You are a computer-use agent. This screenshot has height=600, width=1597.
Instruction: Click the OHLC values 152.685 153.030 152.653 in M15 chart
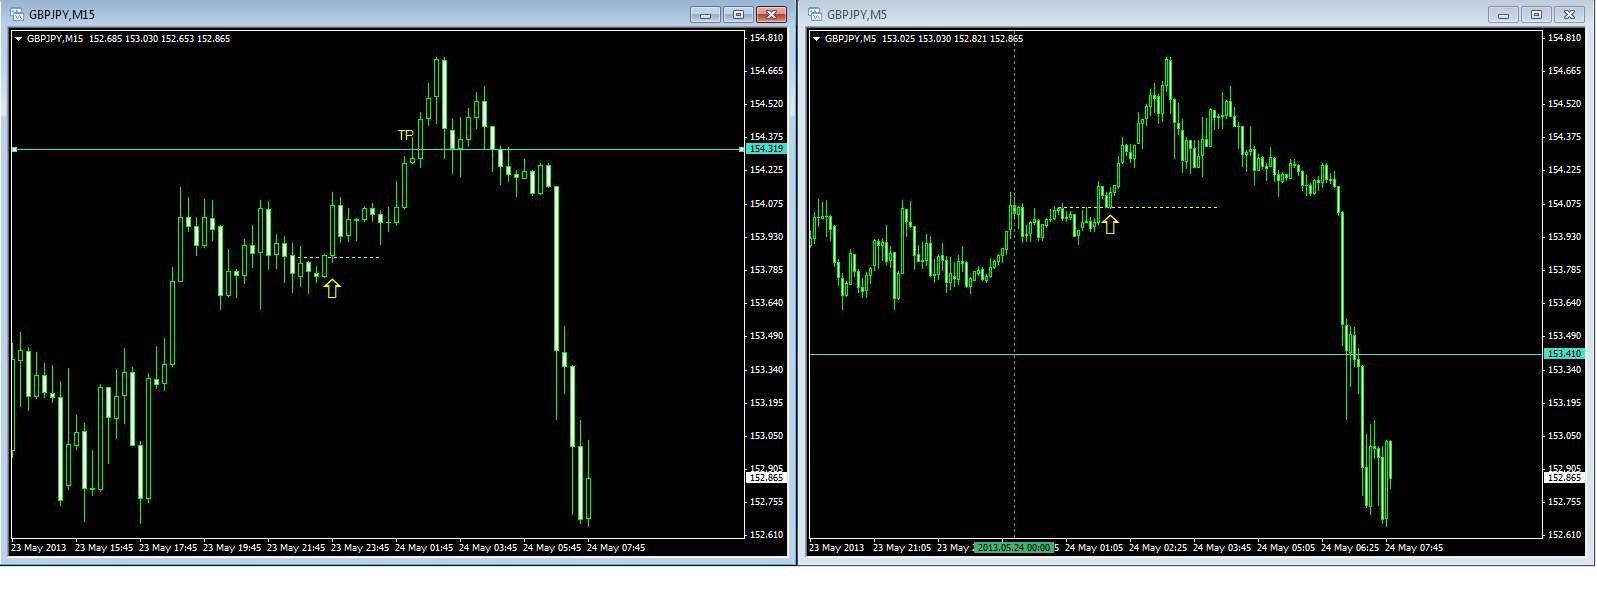141,39
